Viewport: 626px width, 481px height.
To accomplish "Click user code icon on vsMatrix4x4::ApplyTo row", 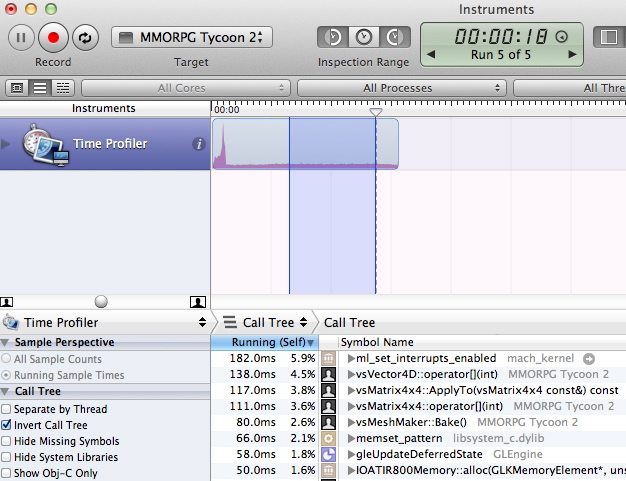I will (x=328, y=390).
